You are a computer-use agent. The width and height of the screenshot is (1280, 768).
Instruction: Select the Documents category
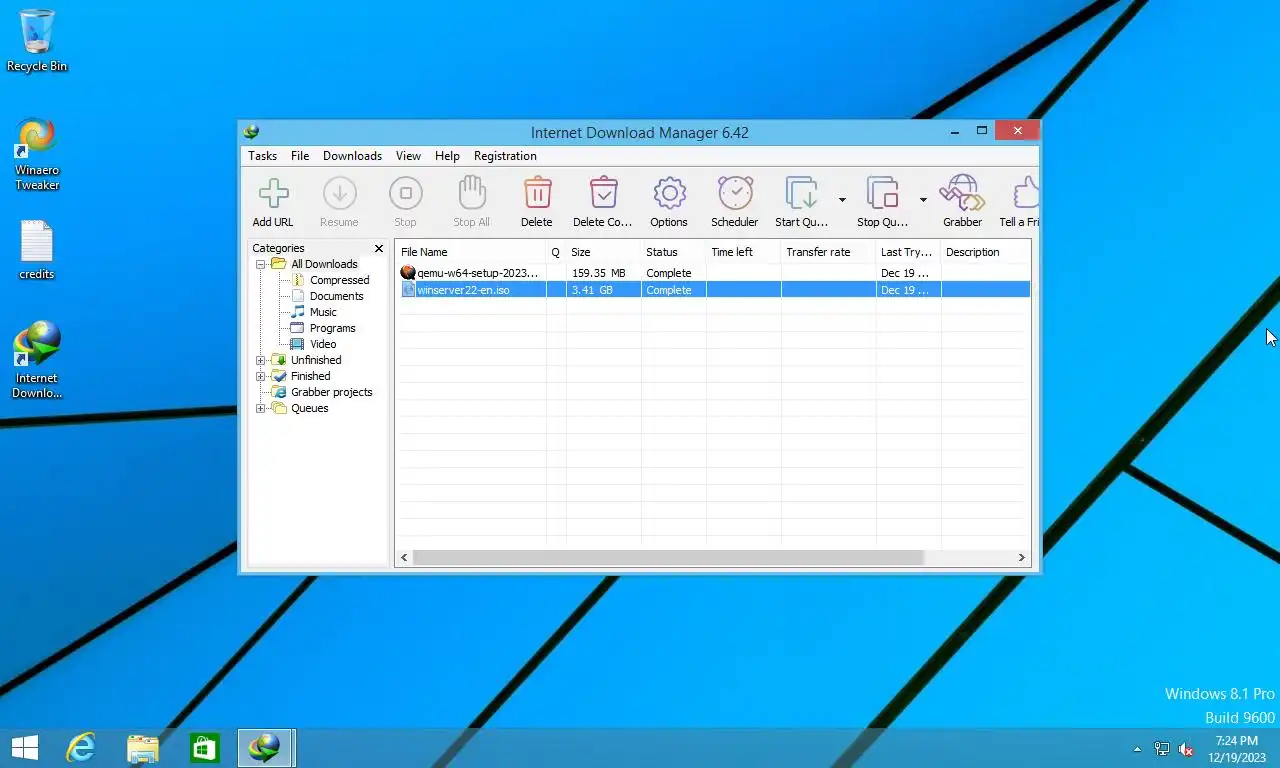[x=336, y=296]
